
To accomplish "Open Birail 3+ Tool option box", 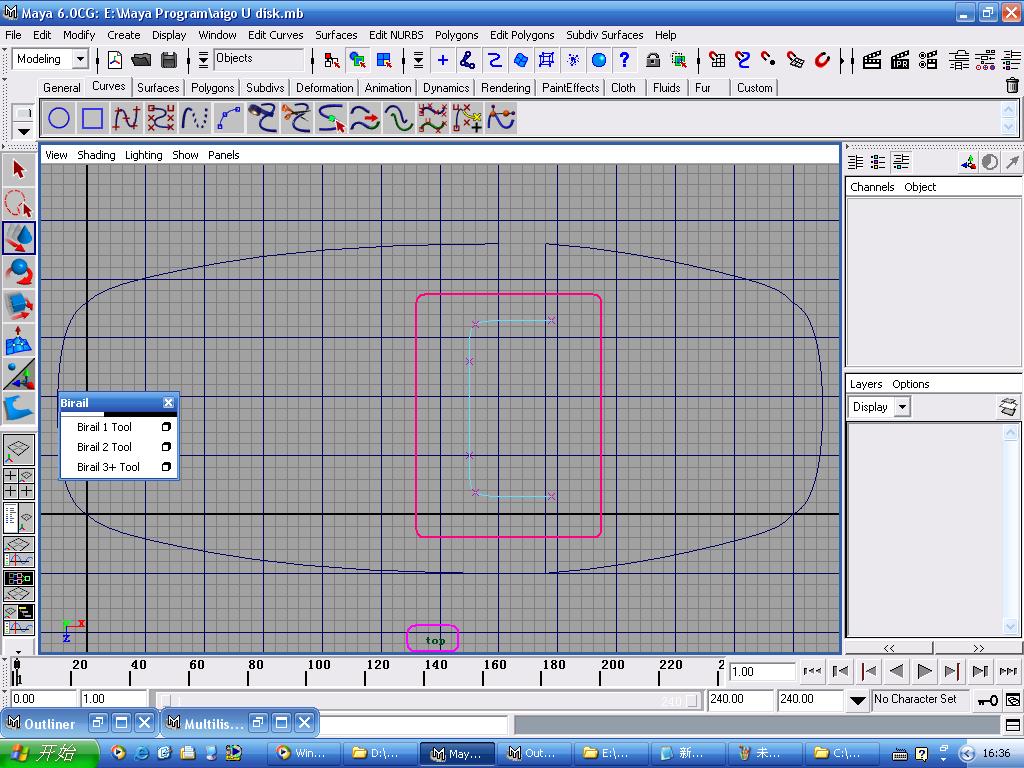I will tap(166, 467).
